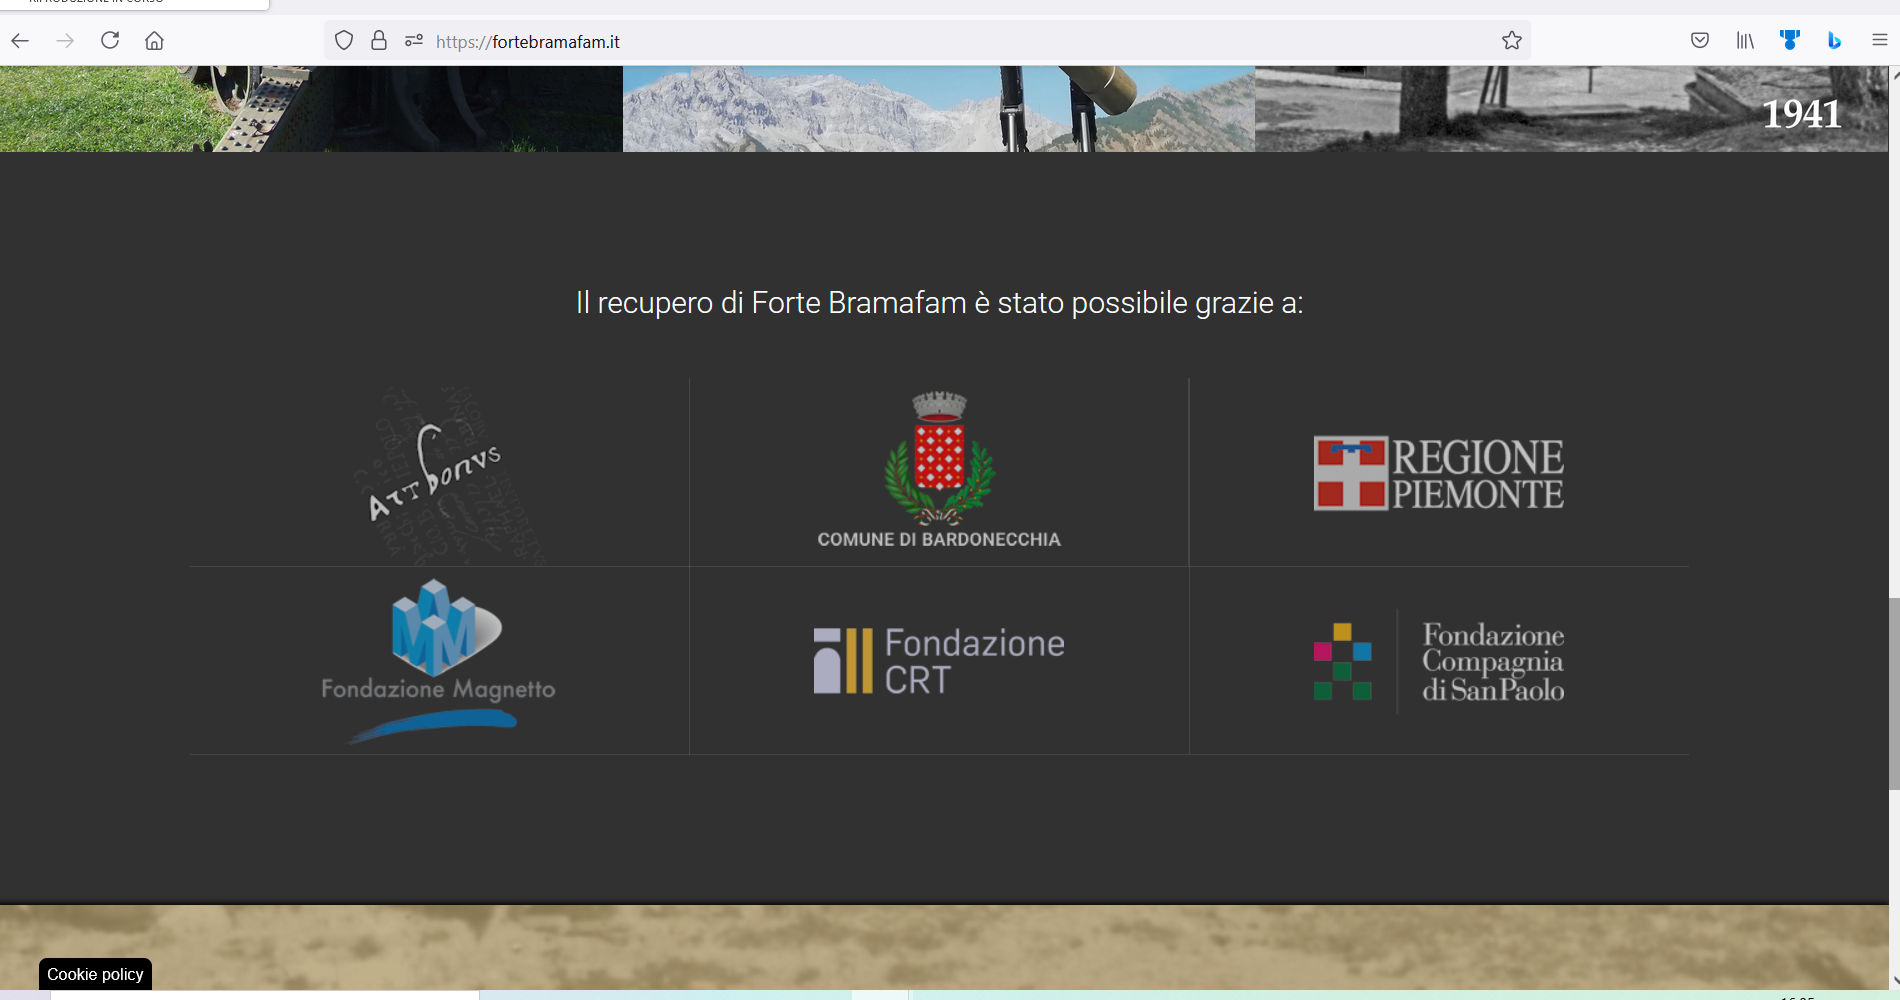Click the 1941 historical photo thumbnail
The image size is (1900, 1000).
(x=1570, y=109)
